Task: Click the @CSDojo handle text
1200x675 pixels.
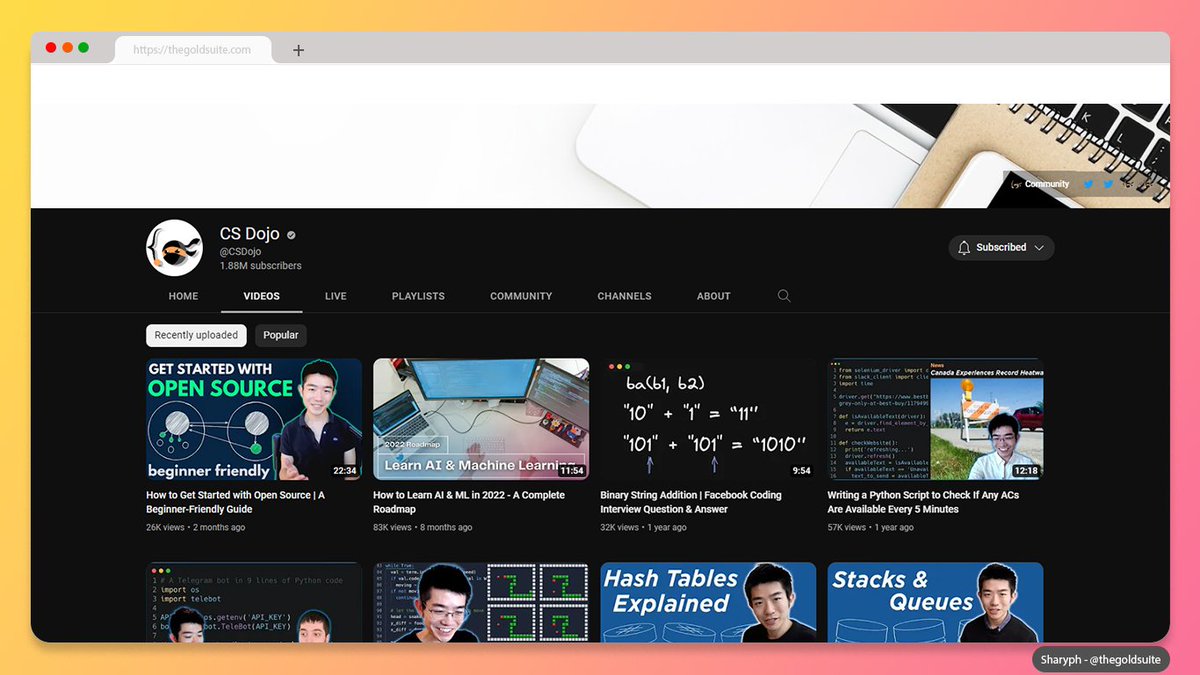Action: pyautogui.click(x=241, y=252)
